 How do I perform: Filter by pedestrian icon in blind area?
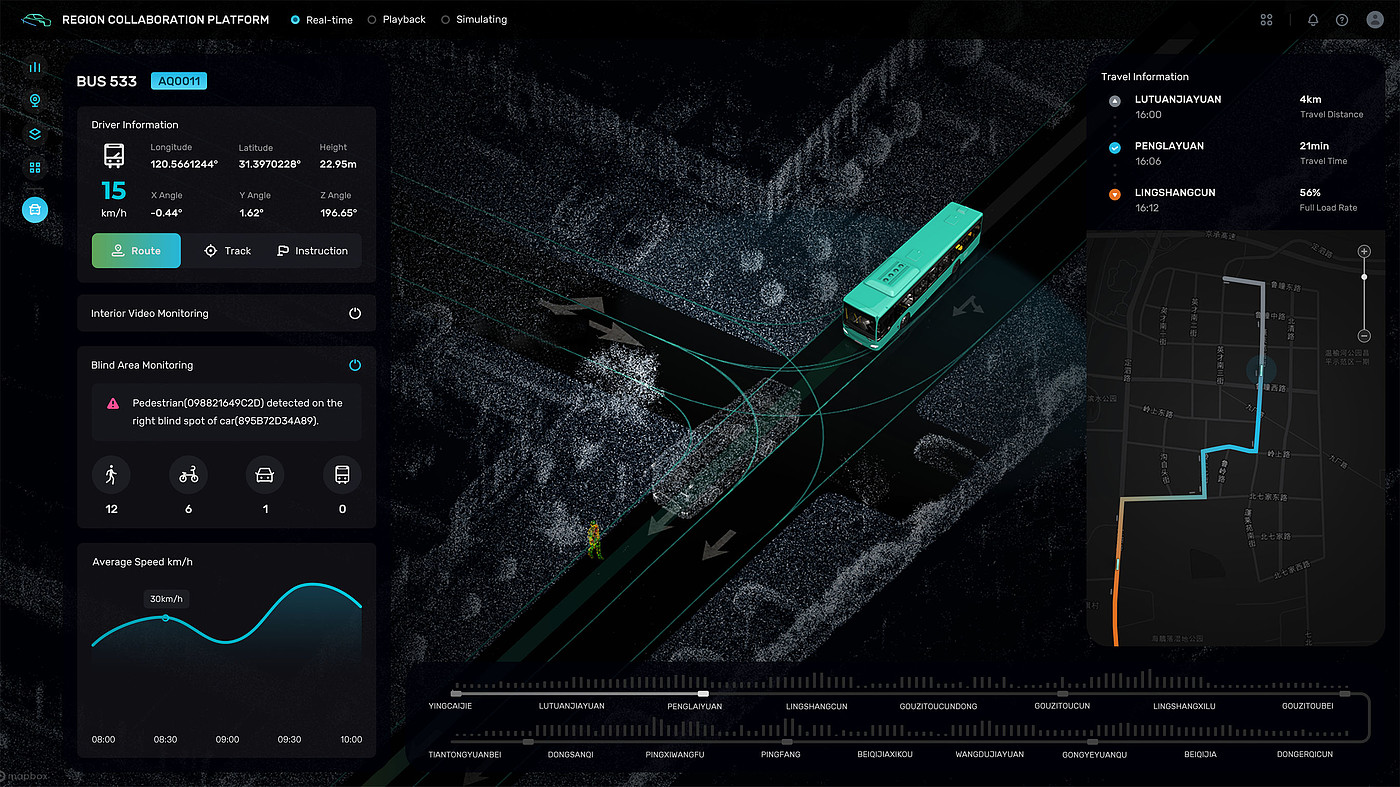pos(111,475)
